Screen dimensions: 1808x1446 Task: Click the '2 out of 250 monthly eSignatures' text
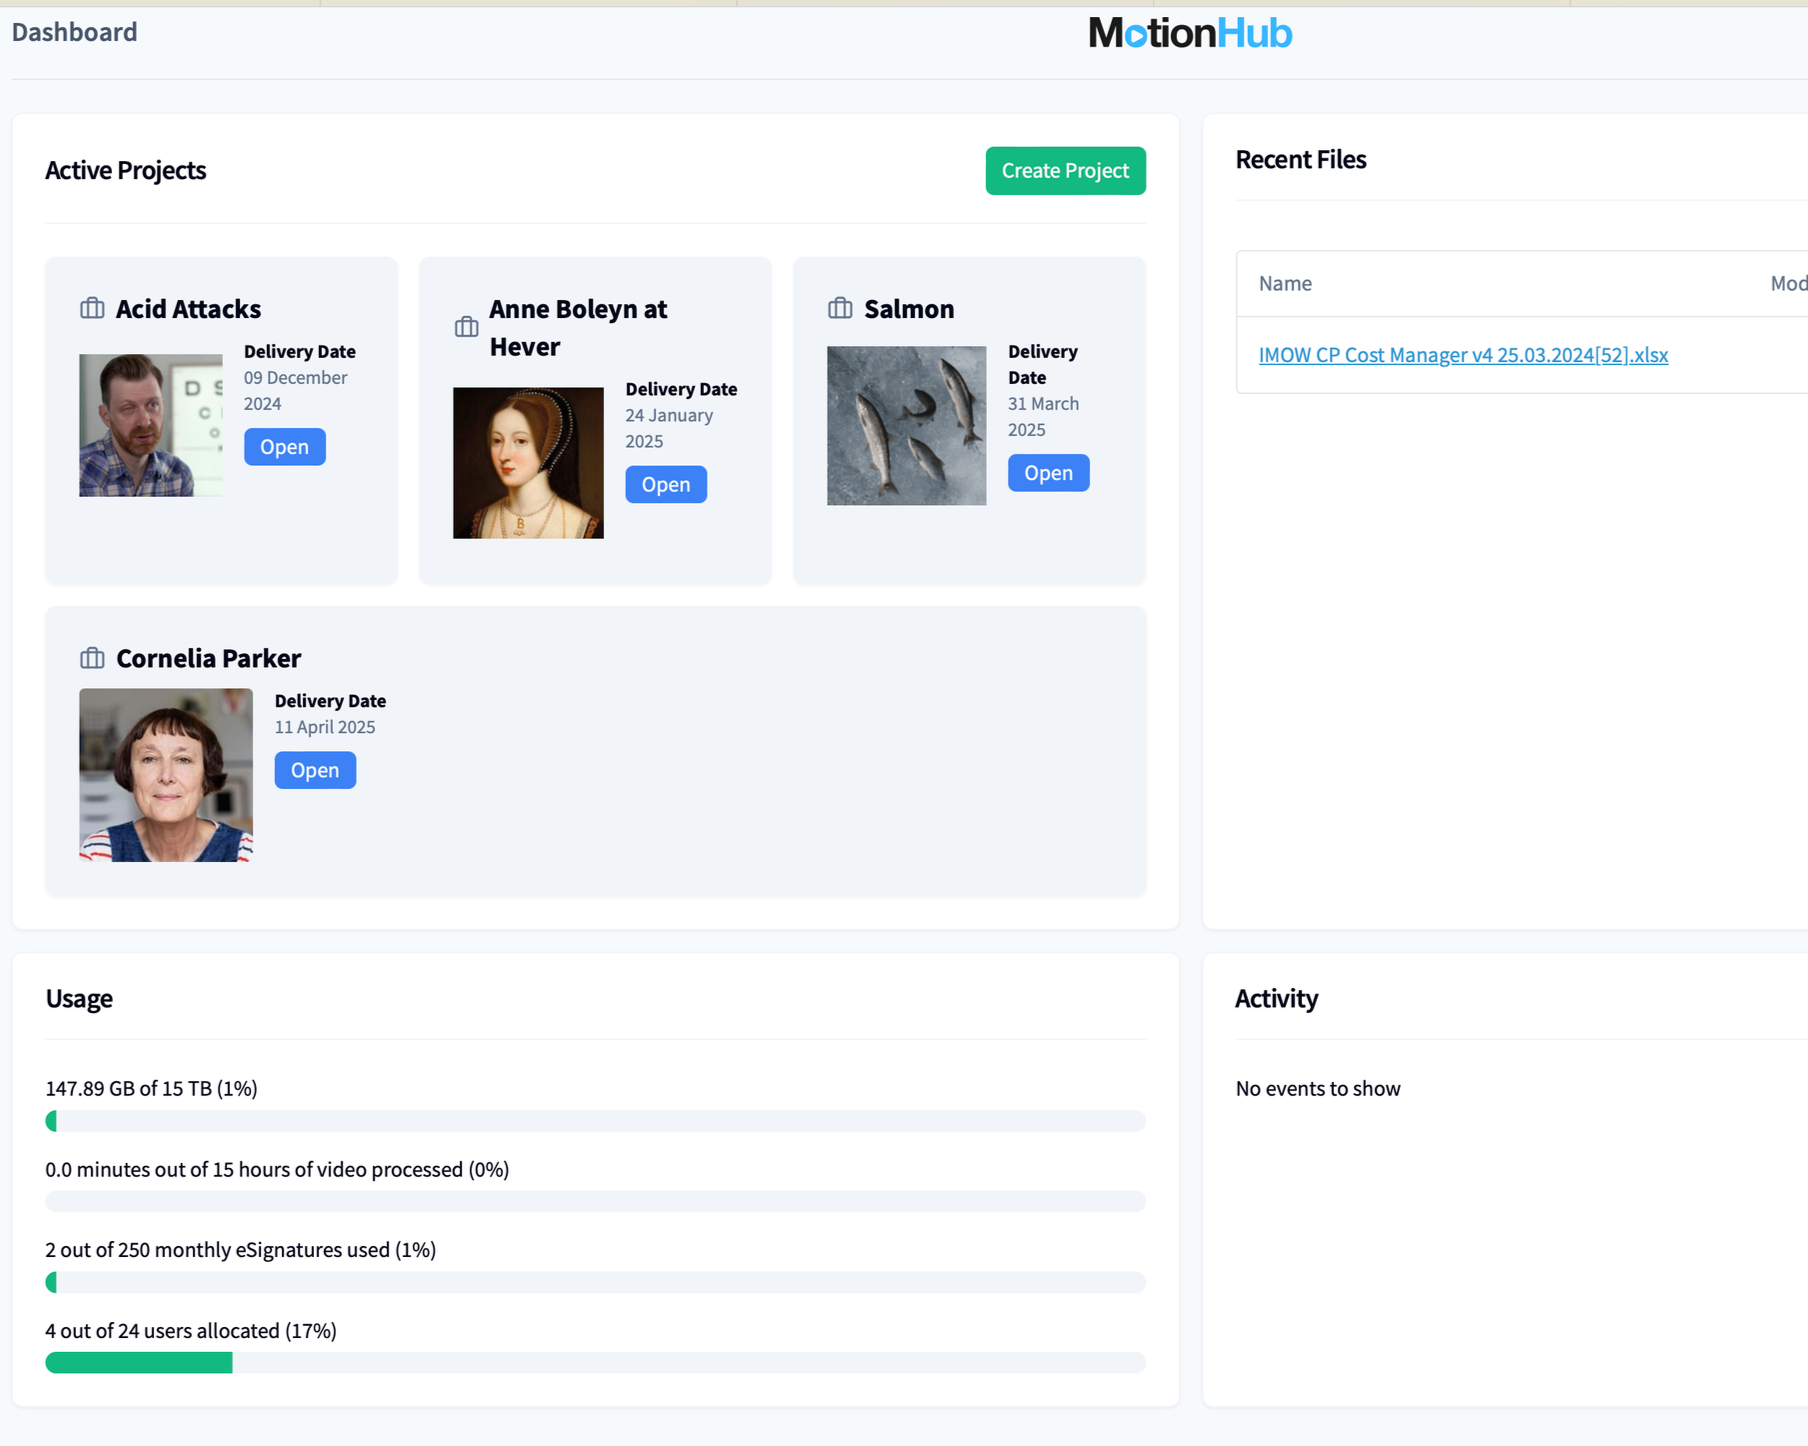pos(241,1250)
